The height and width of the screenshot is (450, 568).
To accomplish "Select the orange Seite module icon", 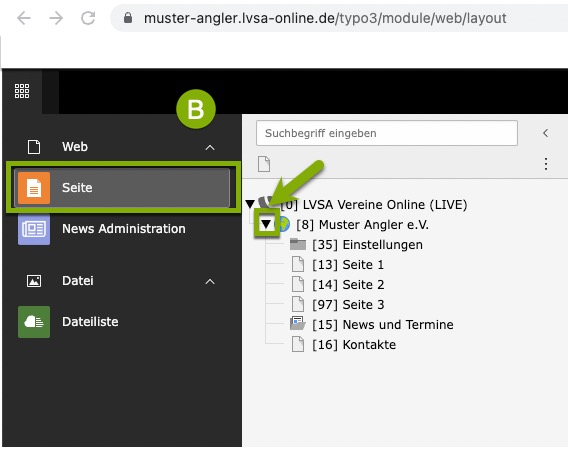I will point(34,188).
